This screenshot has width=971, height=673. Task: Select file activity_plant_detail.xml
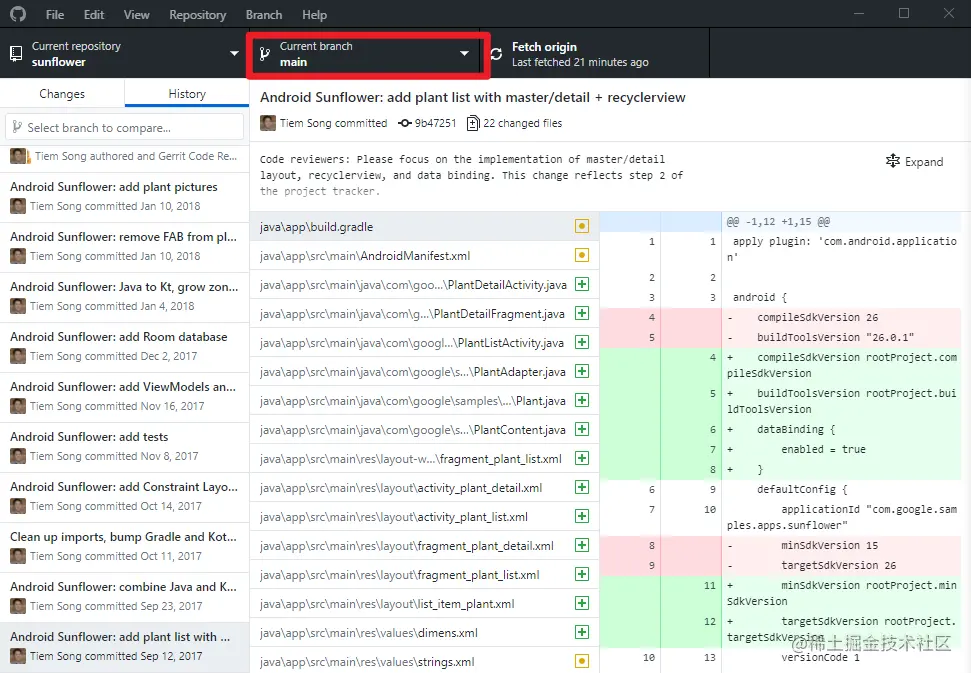[424, 488]
